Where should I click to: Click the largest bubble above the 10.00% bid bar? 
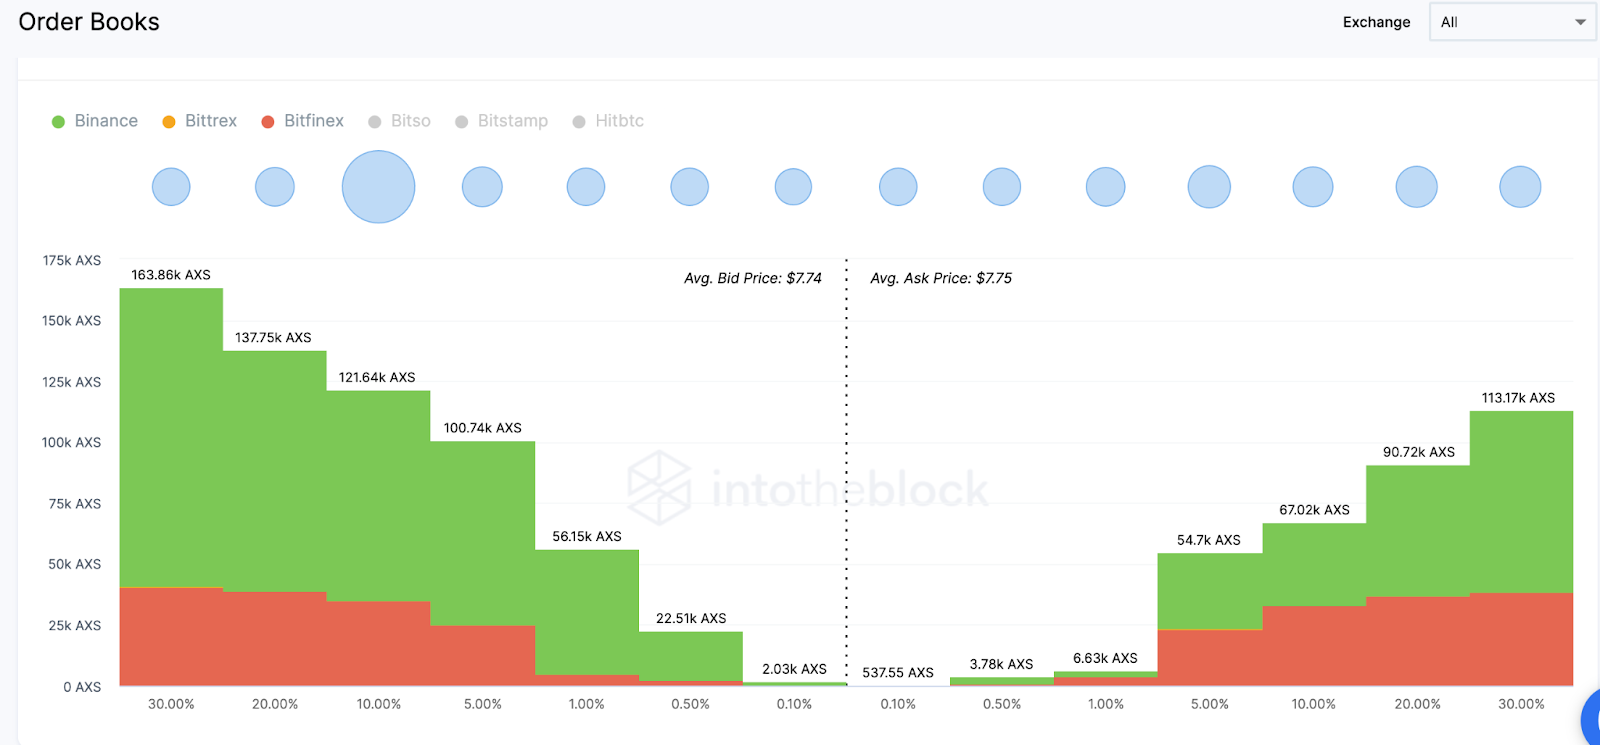pos(378,187)
